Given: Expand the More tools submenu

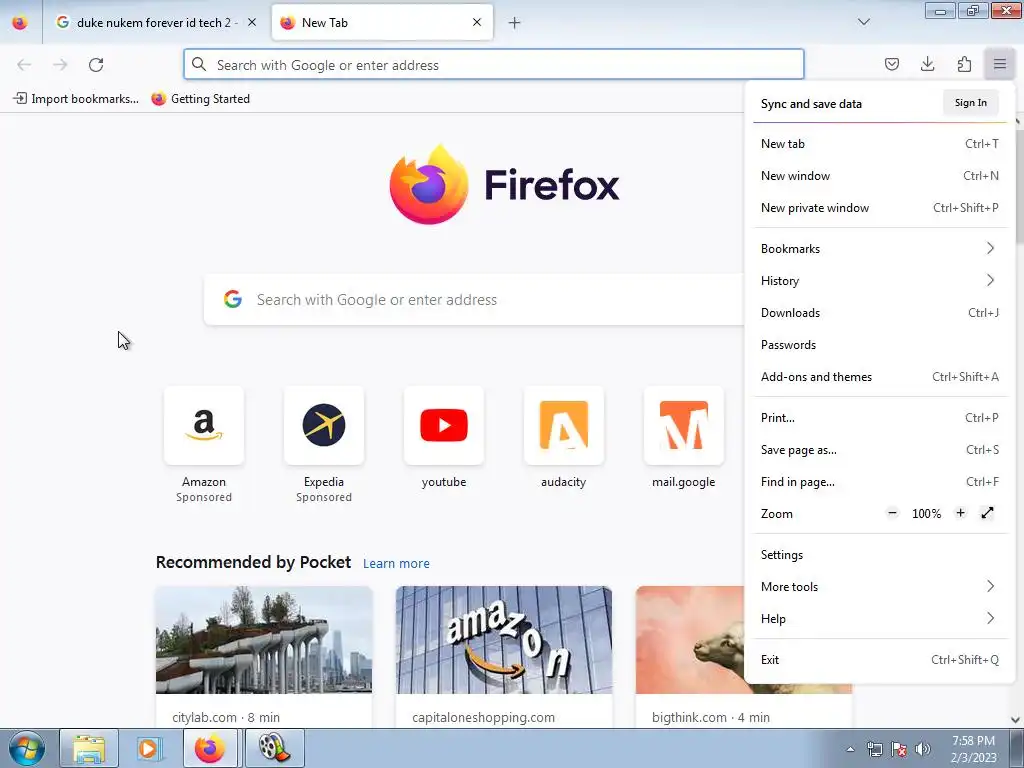Looking at the screenshot, I should (x=880, y=586).
